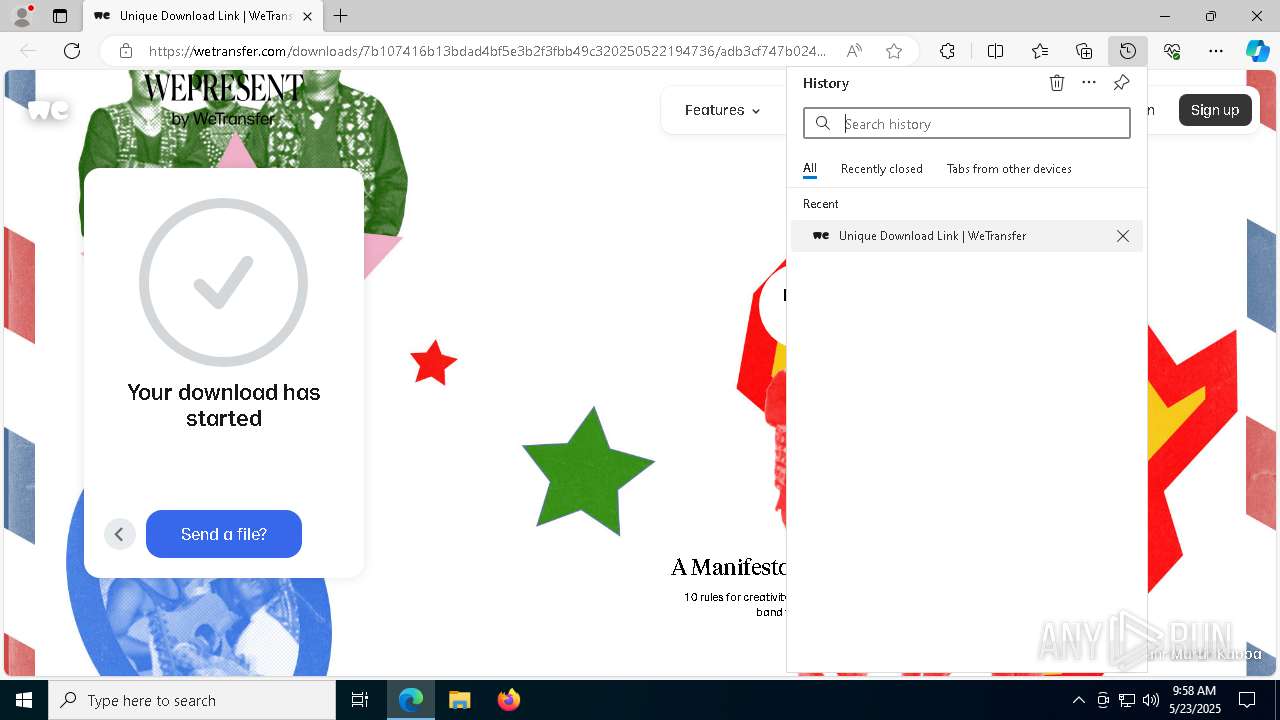The width and height of the screenshot is (1280, 720).
Task: Click the Search history field
Action: point(967,123)
